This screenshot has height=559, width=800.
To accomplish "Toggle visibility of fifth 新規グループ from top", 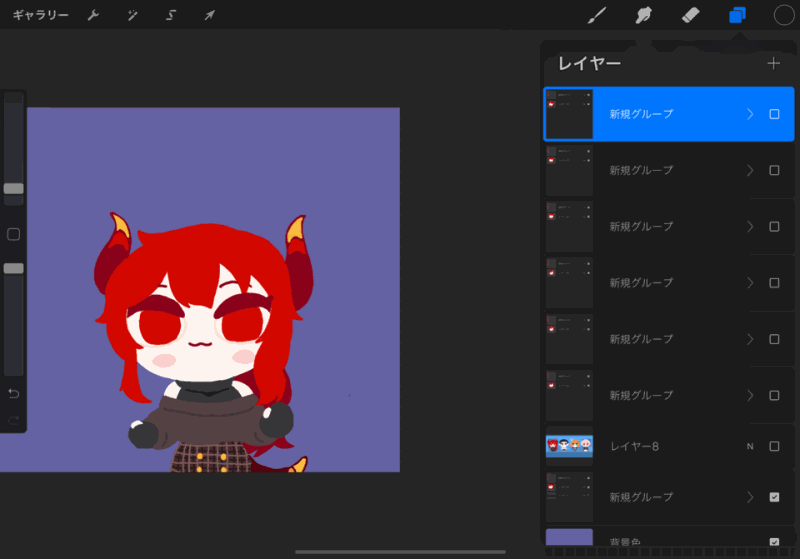I will [x=774, y=339].
